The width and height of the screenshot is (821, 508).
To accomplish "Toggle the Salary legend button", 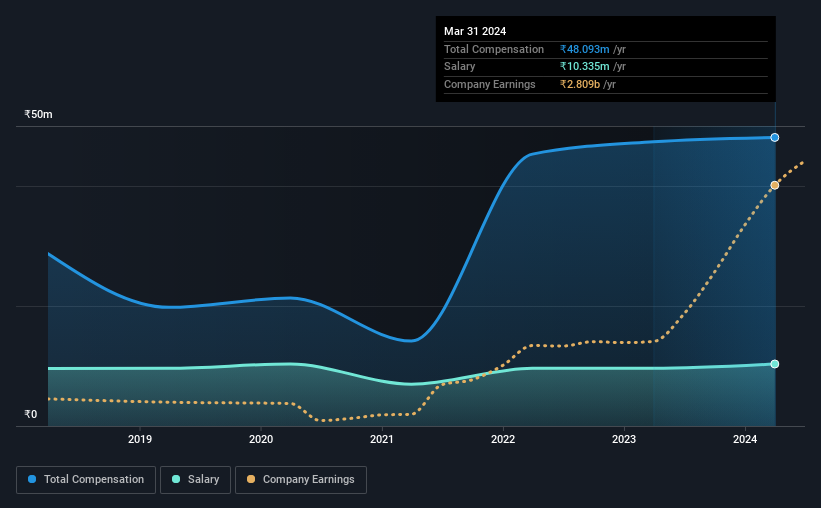I will point(195,480).
